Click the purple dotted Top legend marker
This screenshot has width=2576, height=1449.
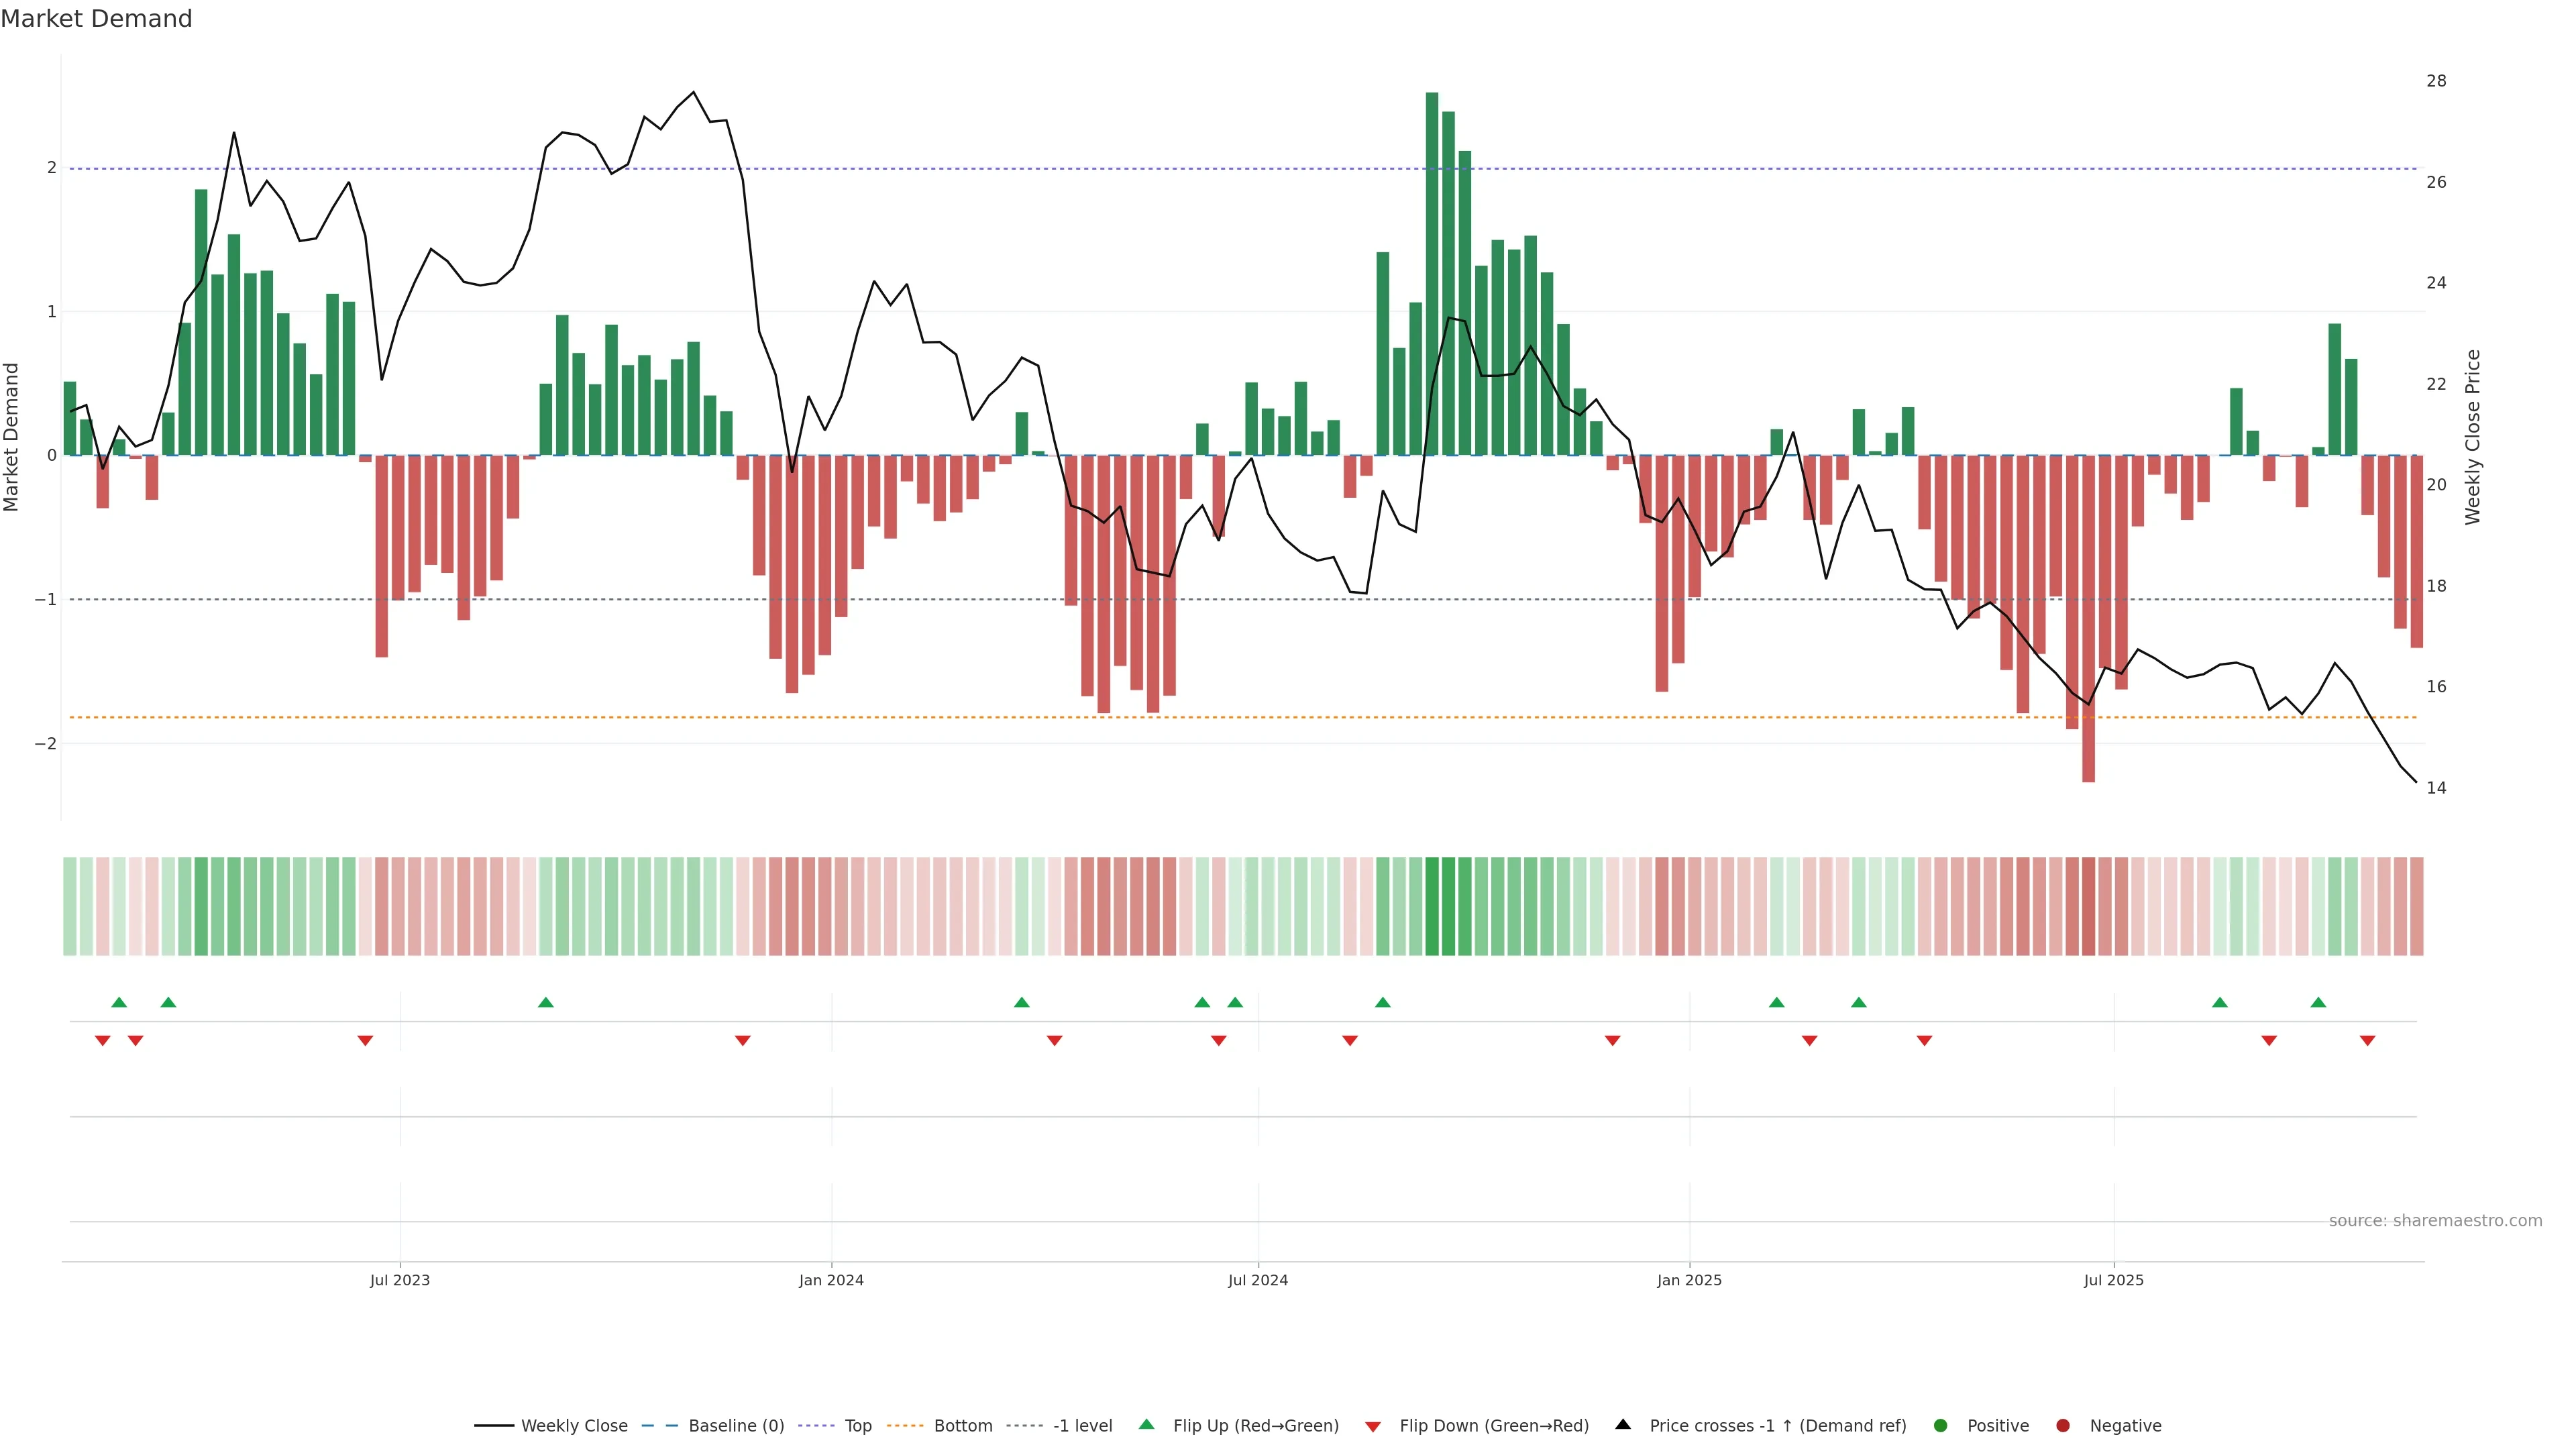816,1425
